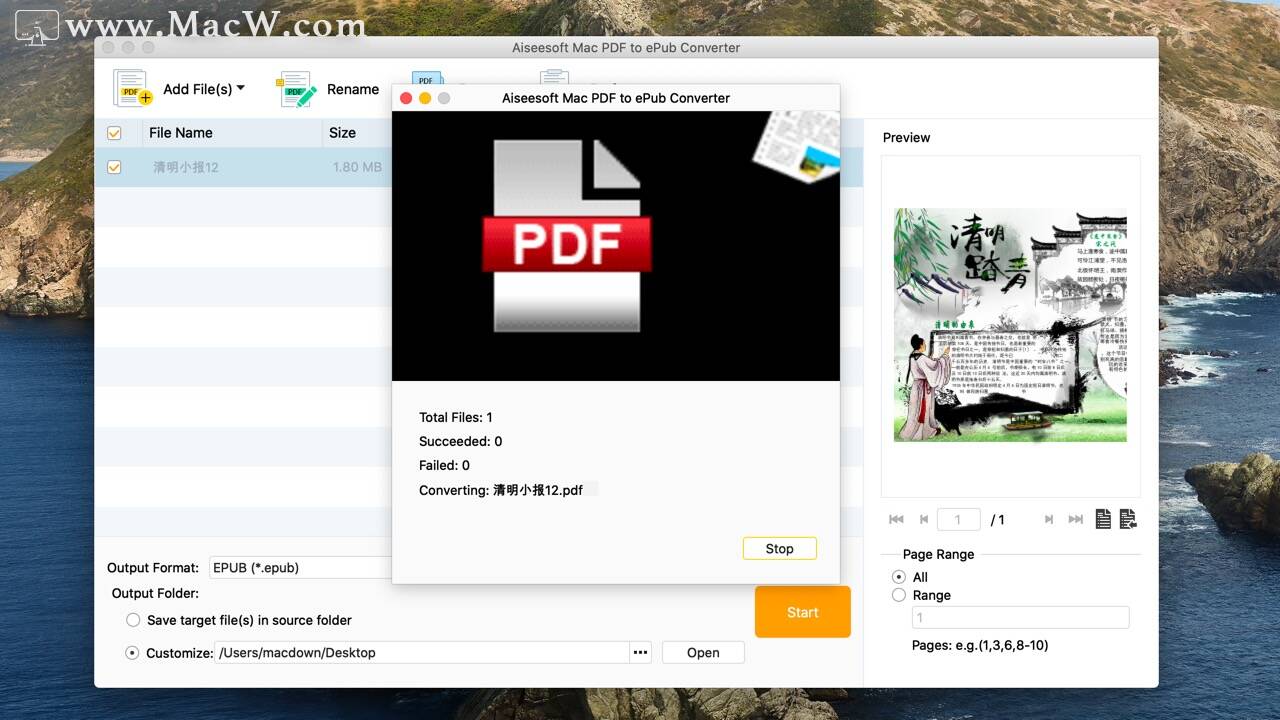The width and height of the screenshot is (1280, 720).
Task: Uncheck the 清明小报12 file checkbox
Action: [114, 167]
